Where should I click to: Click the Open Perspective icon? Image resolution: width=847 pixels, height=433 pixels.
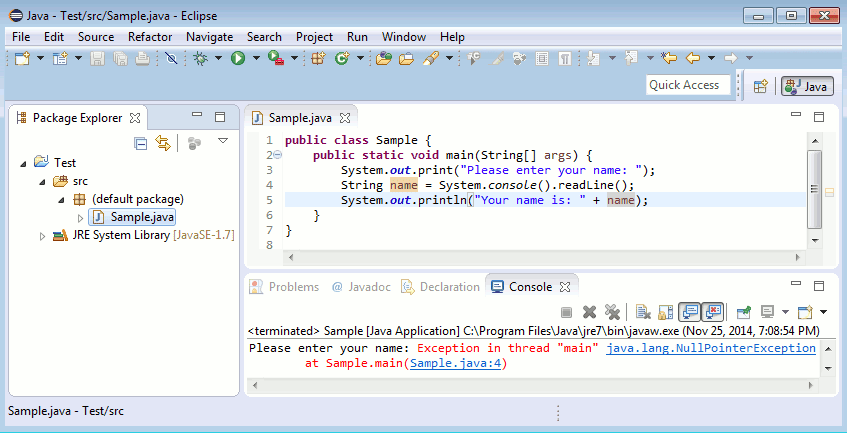click(761, 86)
